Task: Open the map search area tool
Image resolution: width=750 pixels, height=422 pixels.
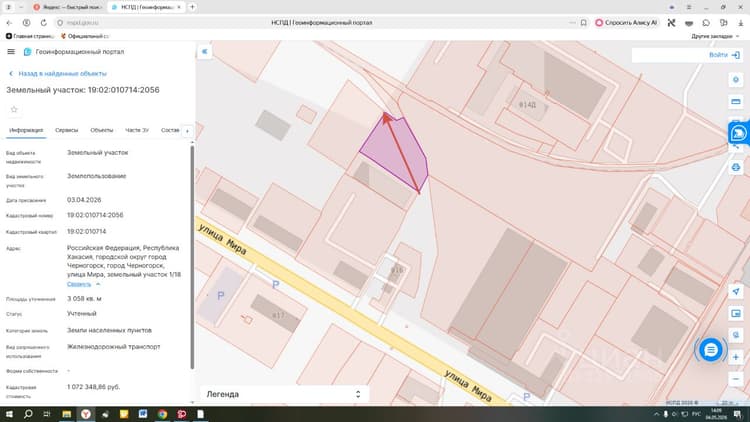Action: pos(736,335)
